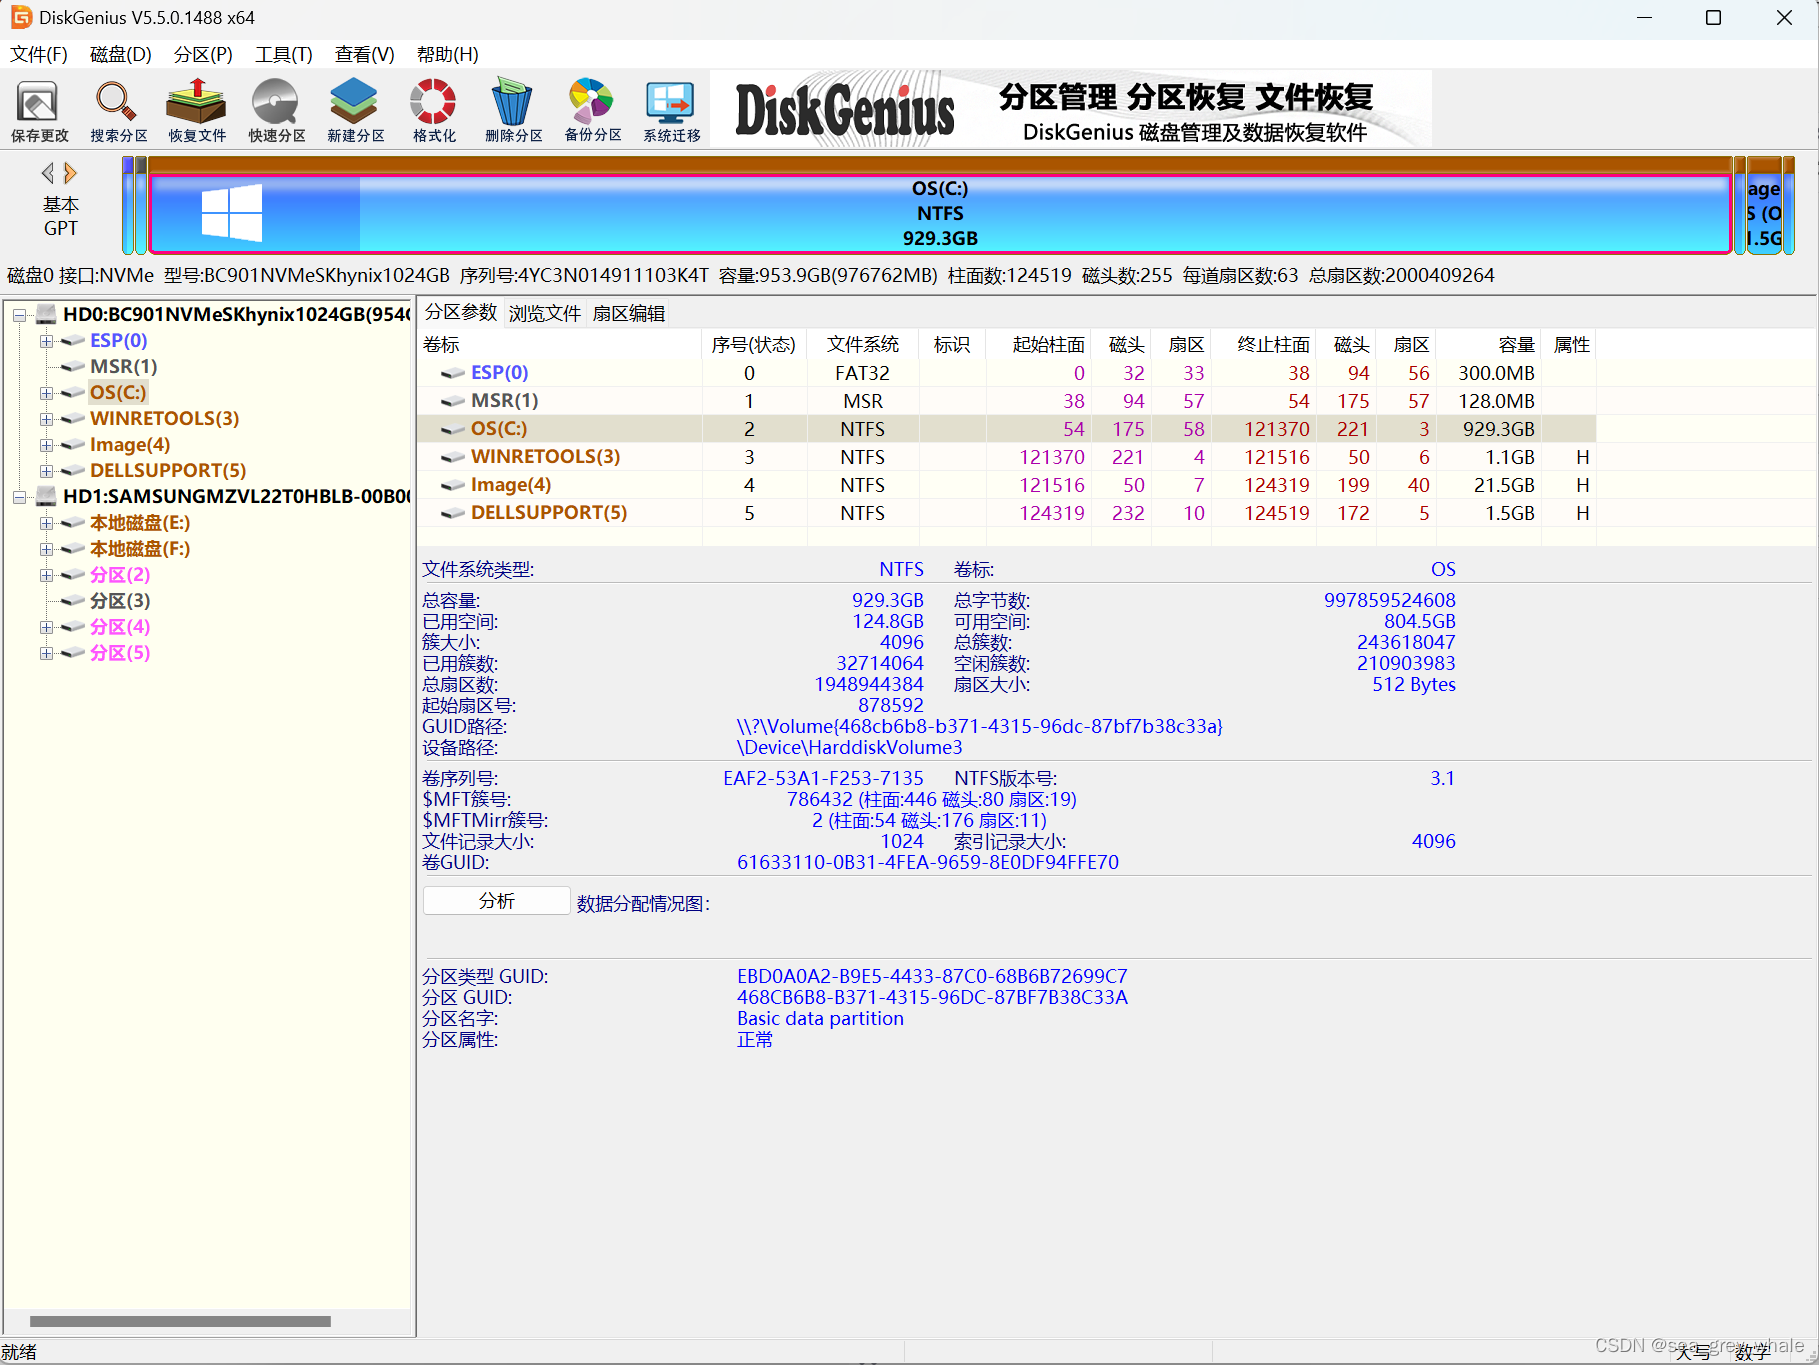Expand the WINRETOOLS(3) tree node
The image size is (1819, 1365).
tap(46, 419)
